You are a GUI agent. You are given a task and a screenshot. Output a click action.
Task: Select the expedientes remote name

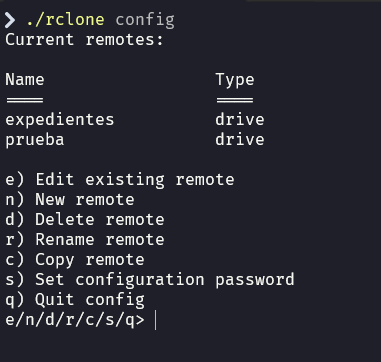pyautogui.click(x=60, y=120)
